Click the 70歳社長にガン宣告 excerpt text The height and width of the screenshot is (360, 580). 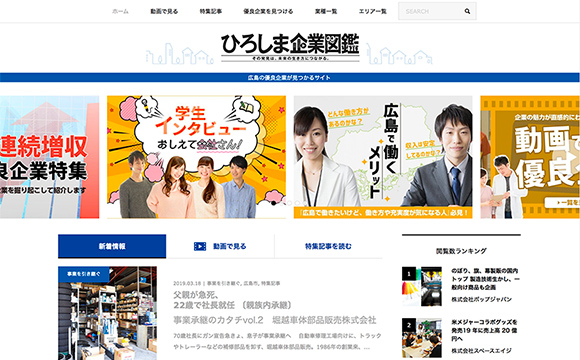tap(277, 342)
